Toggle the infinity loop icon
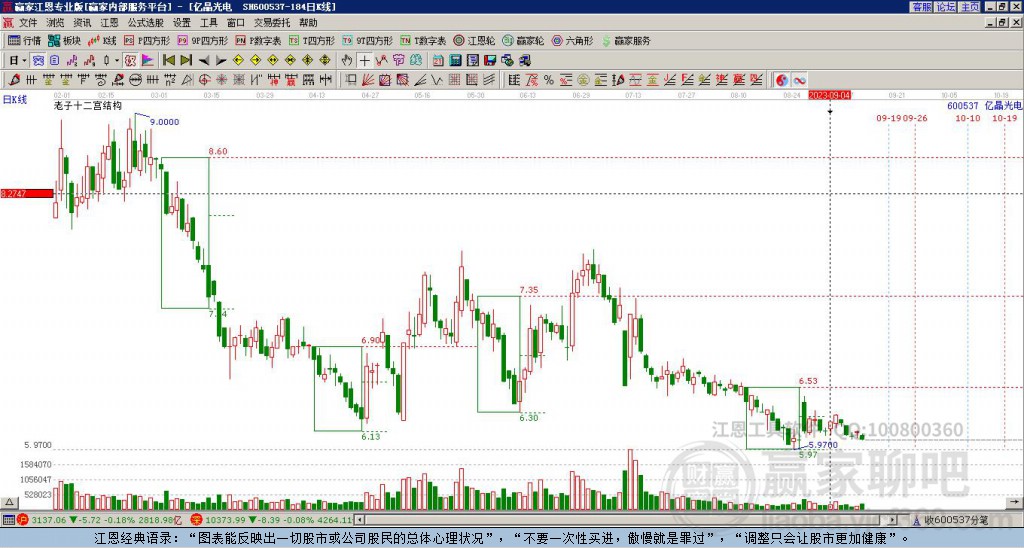This screenshot has height=548, width=1024. click(799, 80)
